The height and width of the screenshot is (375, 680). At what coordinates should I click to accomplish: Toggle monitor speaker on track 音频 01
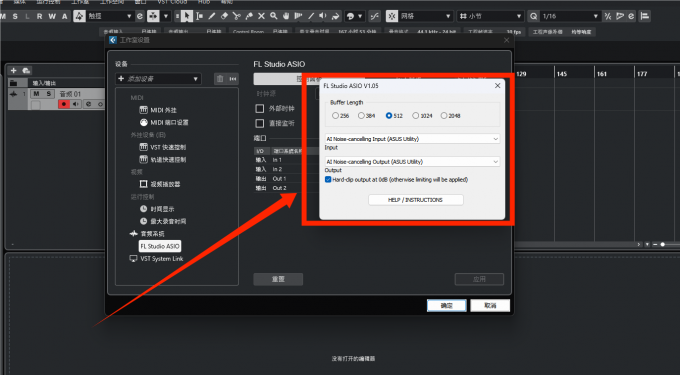pyautogui.click(x=76, y=104)
